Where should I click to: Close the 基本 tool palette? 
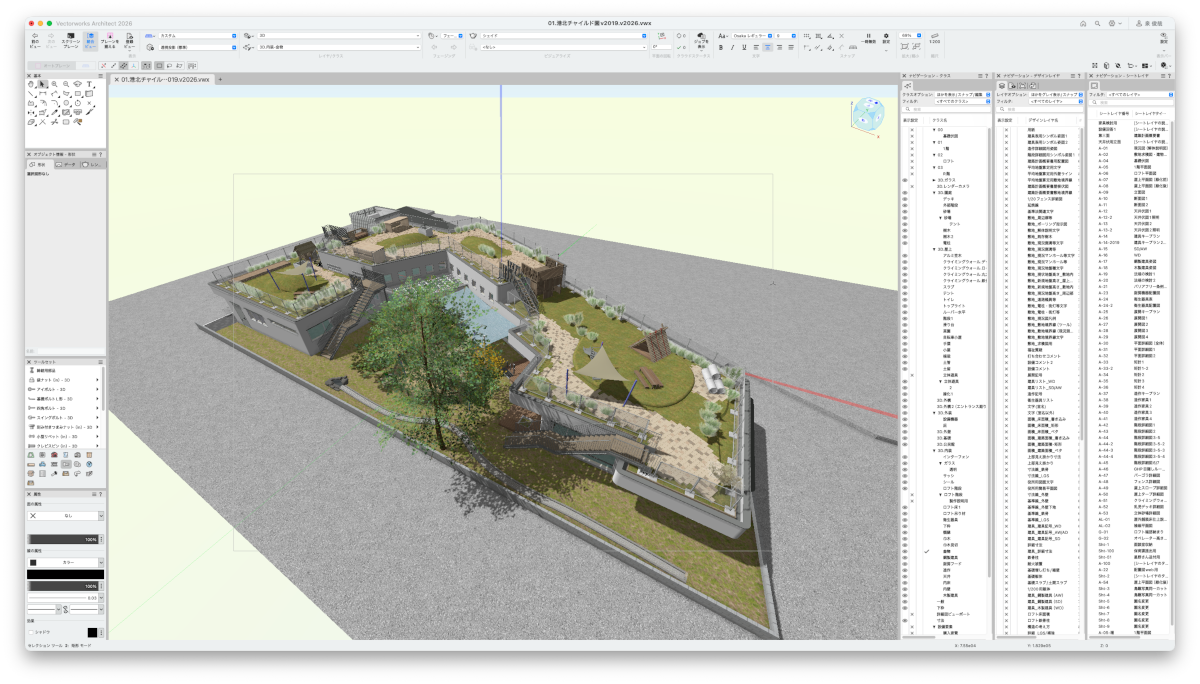(29, 76)
